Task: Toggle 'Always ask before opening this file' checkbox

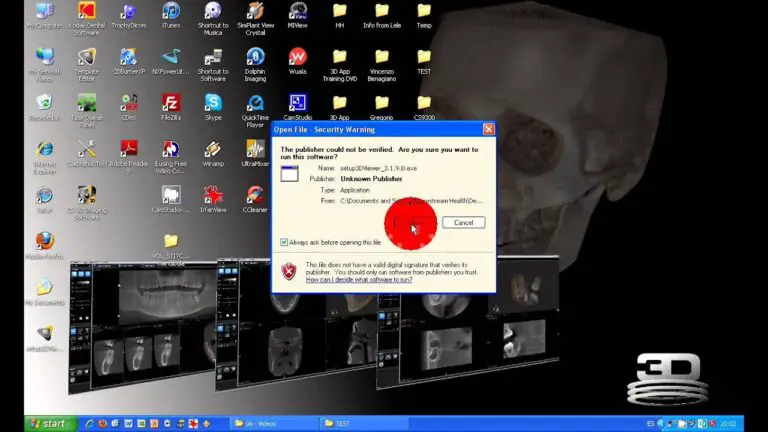Action: point(284,242)
